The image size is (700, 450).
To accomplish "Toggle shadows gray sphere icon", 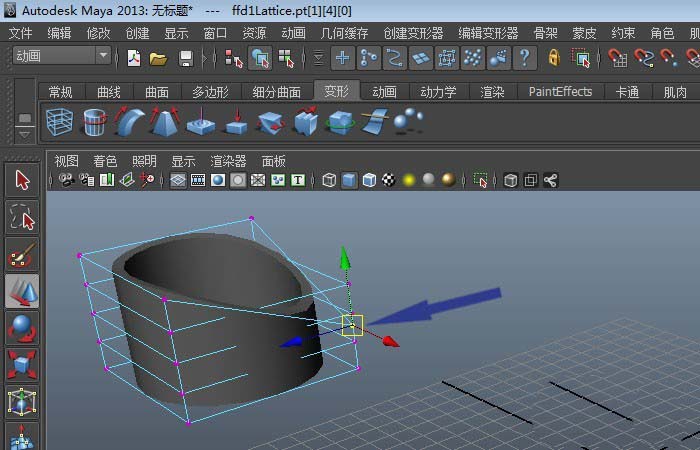I will pos(429,179).
